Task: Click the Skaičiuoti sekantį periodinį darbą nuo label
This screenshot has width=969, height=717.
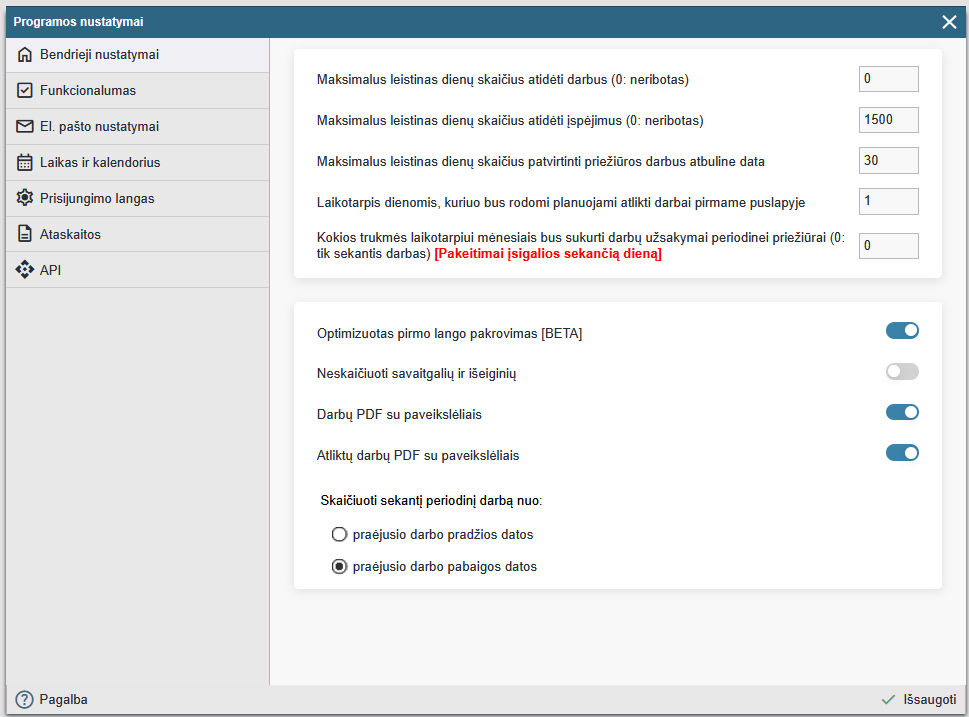Action: (431, 501)
